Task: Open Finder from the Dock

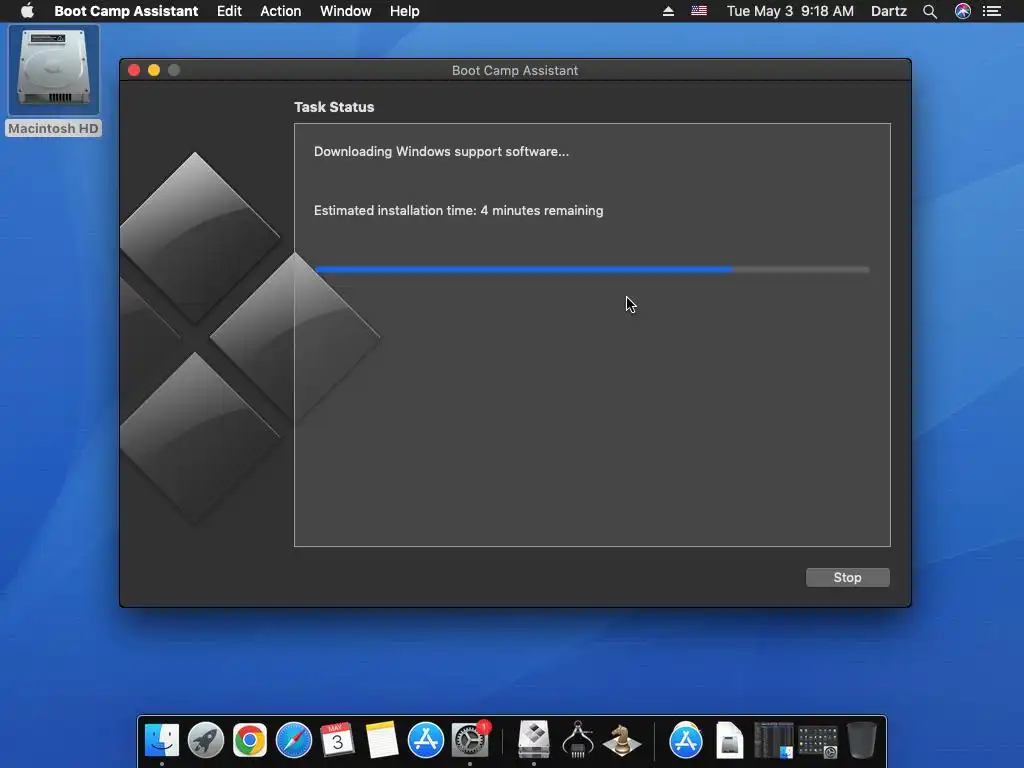Action: point(162,740)
